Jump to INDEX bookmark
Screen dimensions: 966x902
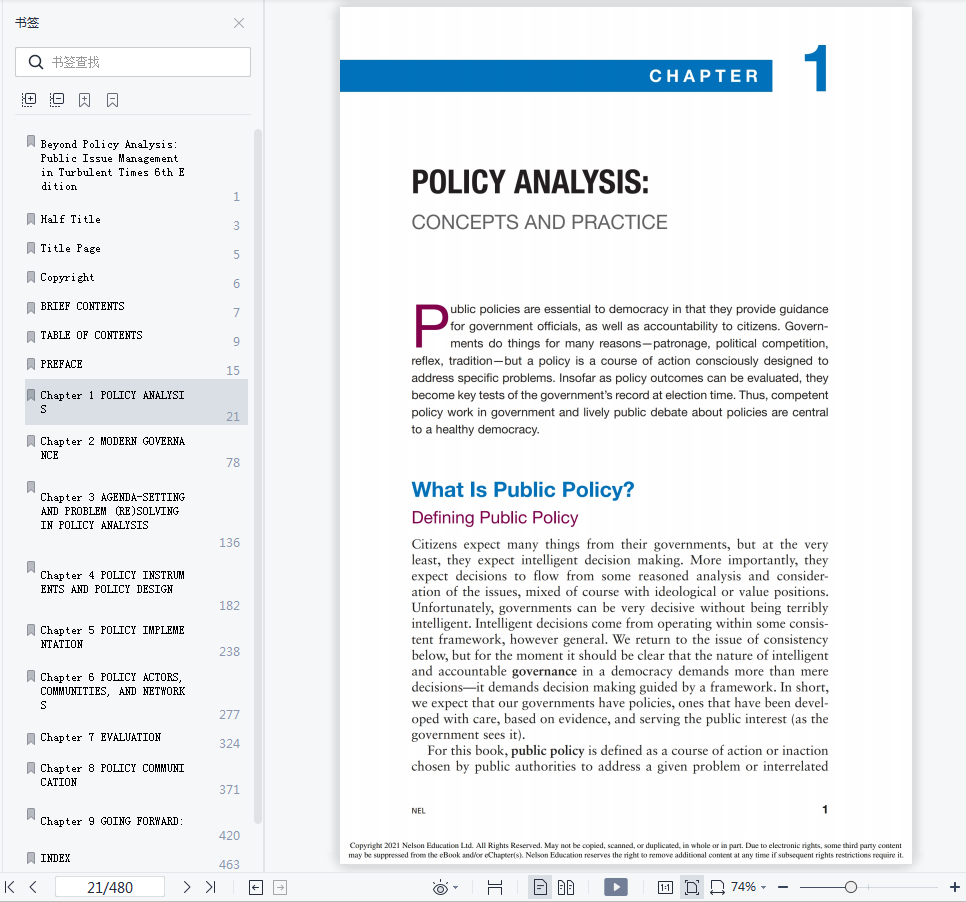55,858
